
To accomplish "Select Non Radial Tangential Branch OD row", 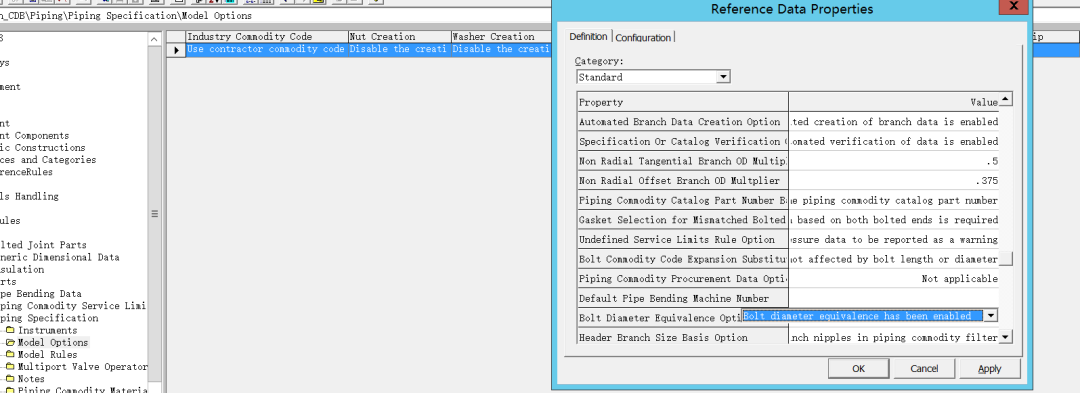I will (683, 161).
